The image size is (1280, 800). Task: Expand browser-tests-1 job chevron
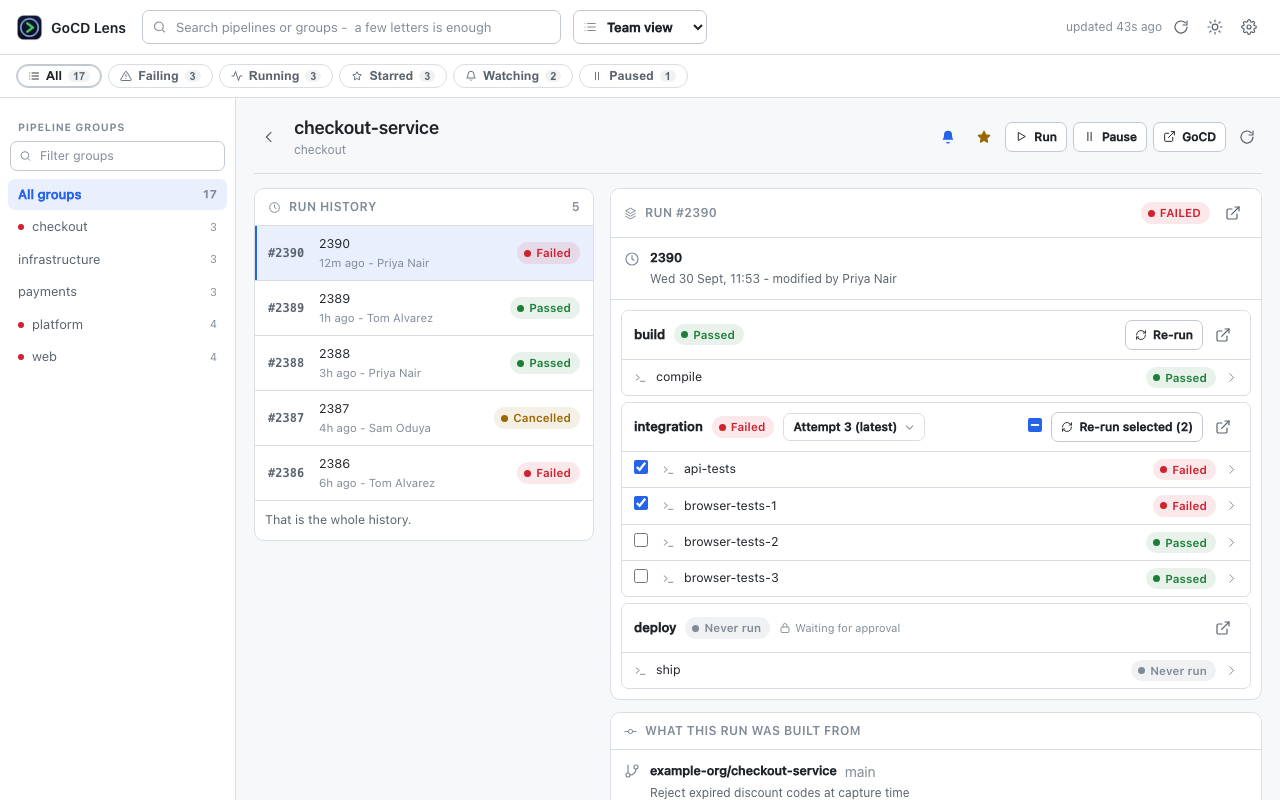coord(1232,506)
